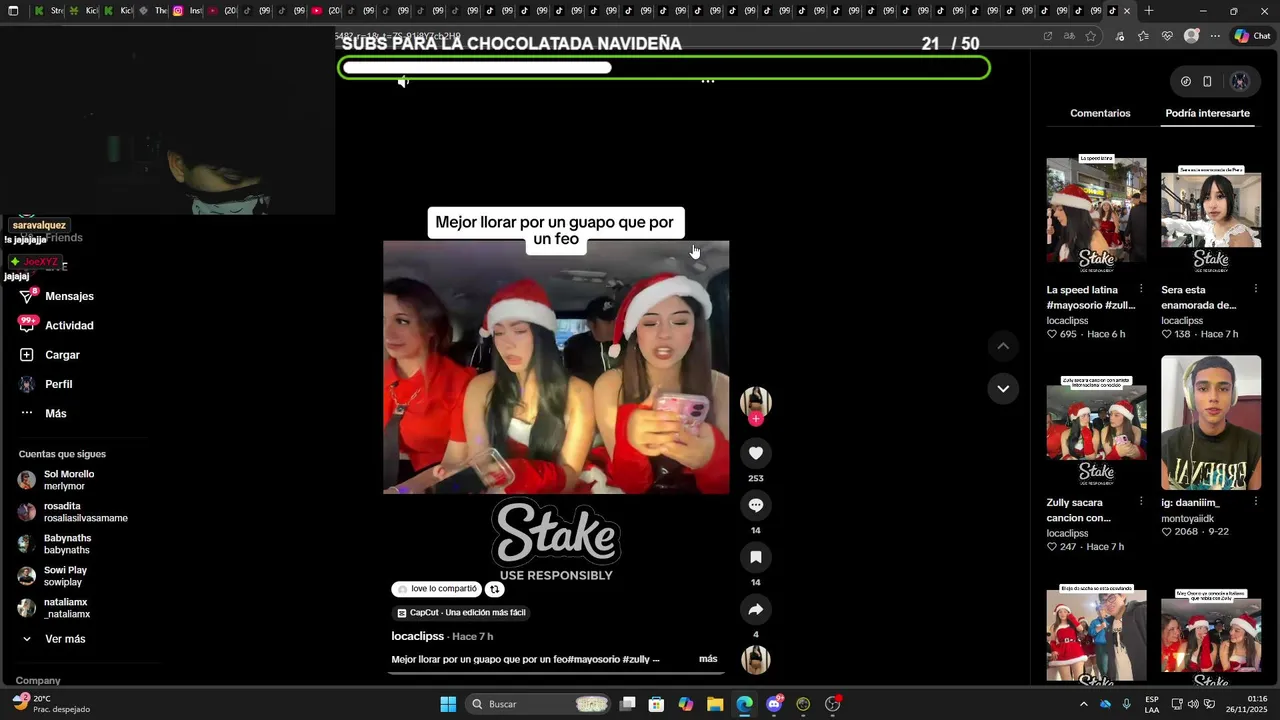This screenshot has width=1280, height=720.
Task: Open Task View on the taskbar
Action: [x=628, y=704]
